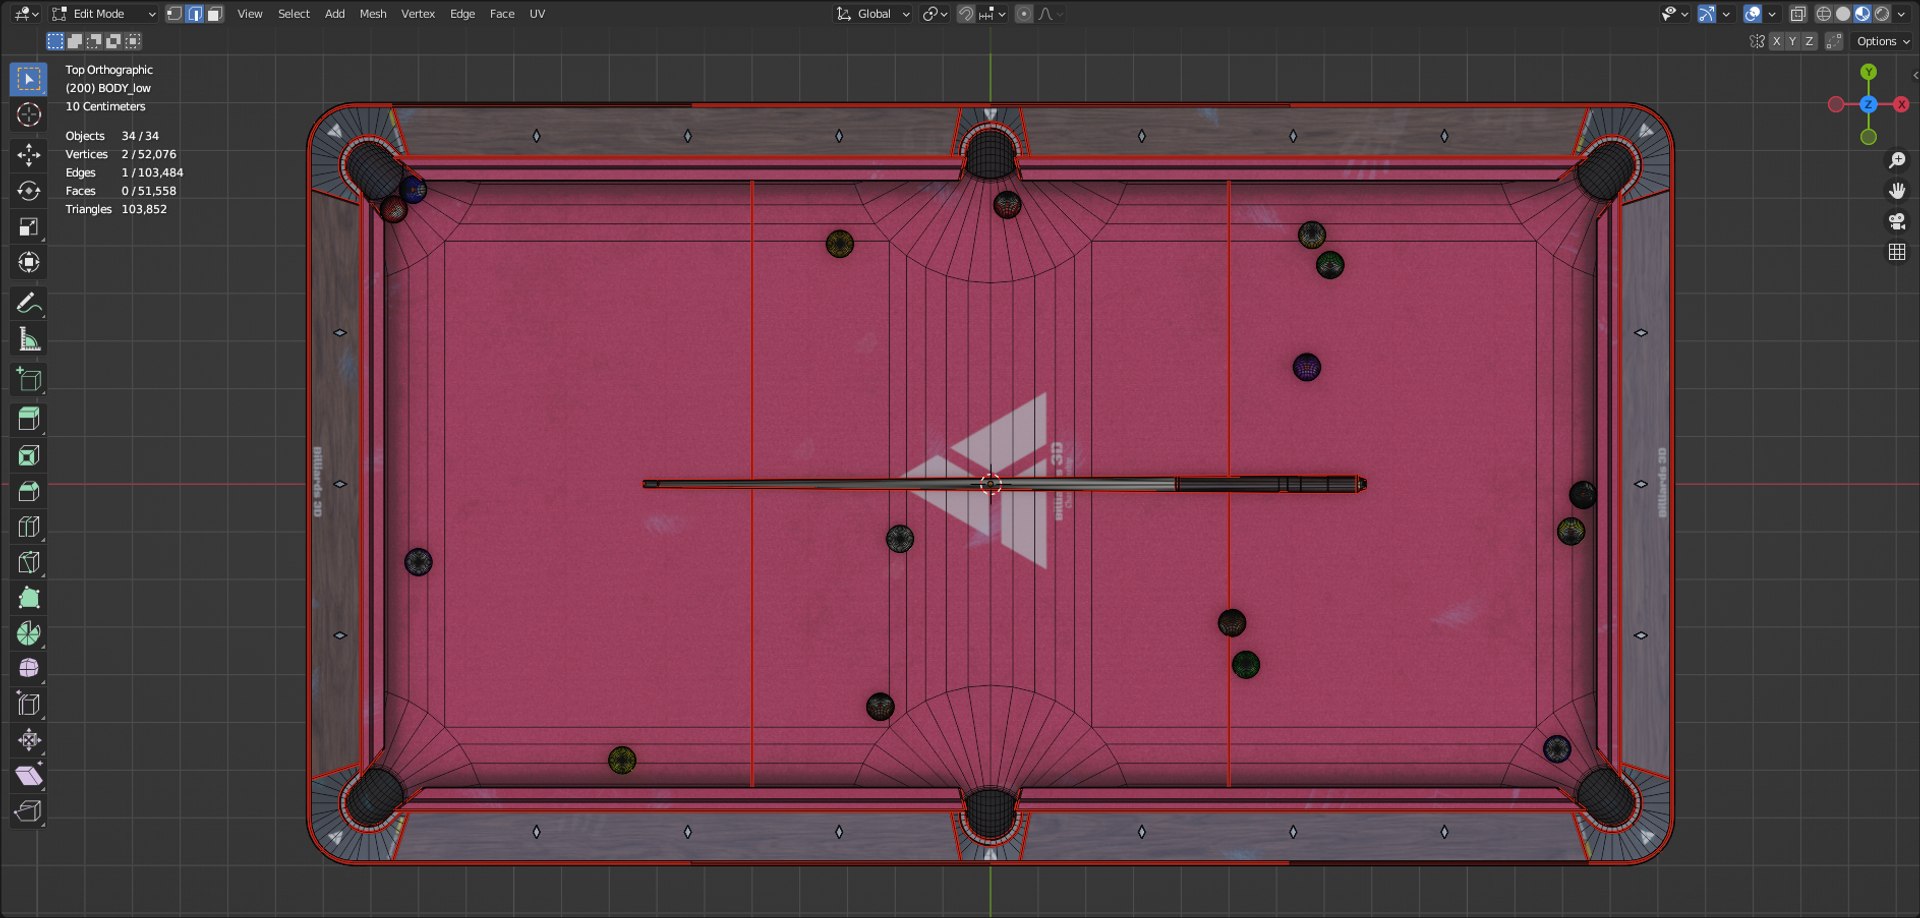Open the Vertex menu
The image size is (1920, 918).
pyautogui.click(x=418, y=14)
